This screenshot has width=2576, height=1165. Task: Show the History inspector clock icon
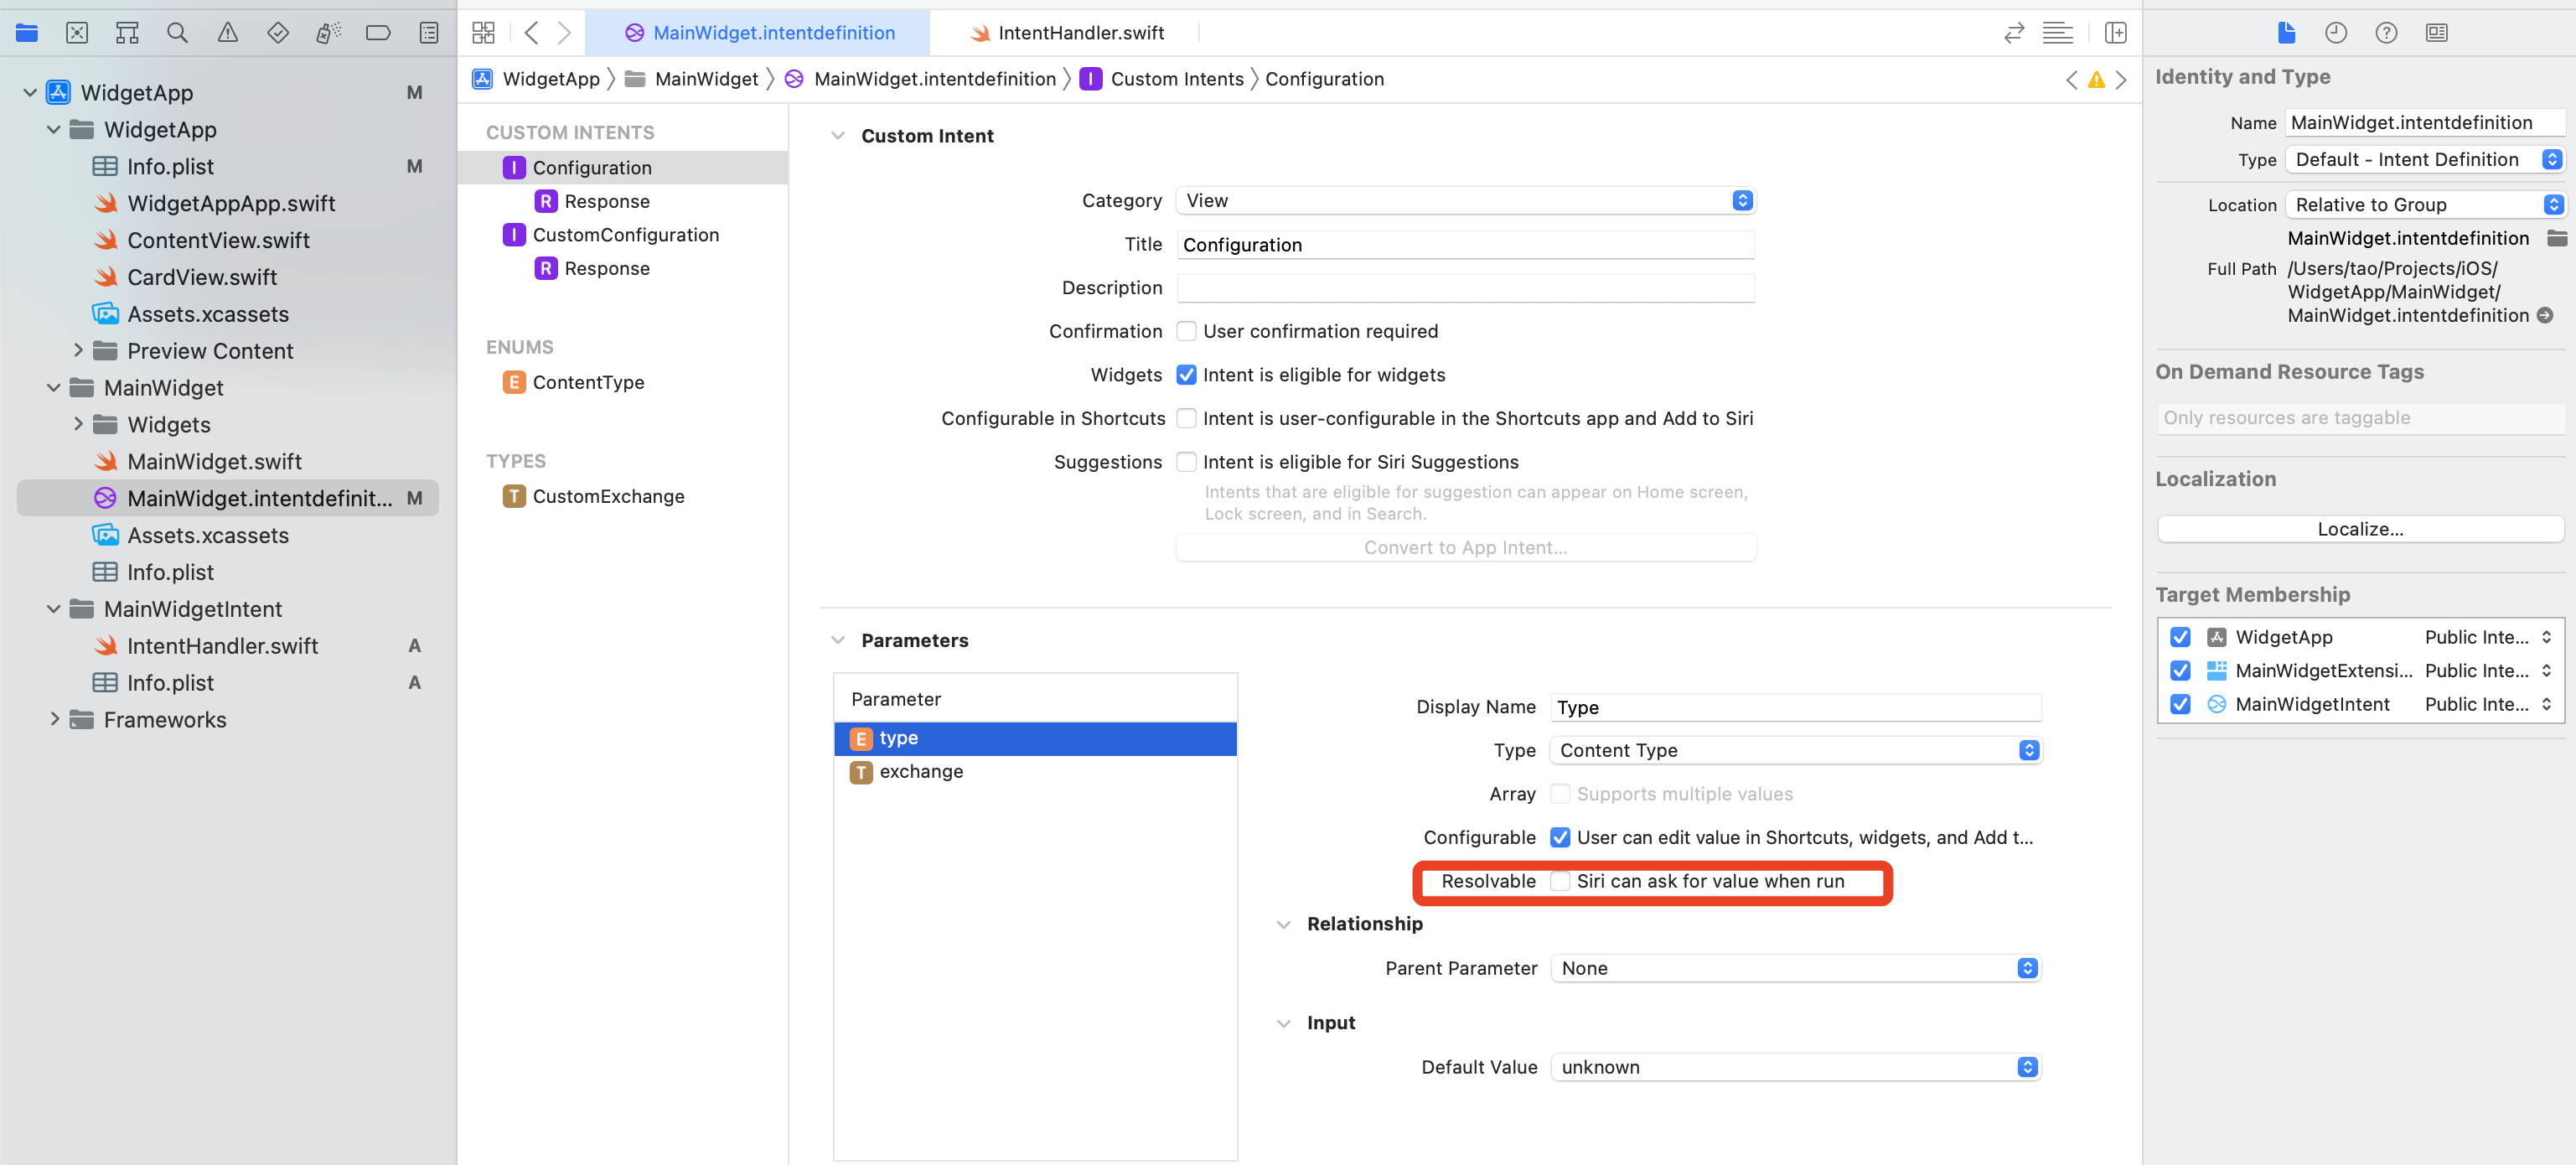(2336, 33)
